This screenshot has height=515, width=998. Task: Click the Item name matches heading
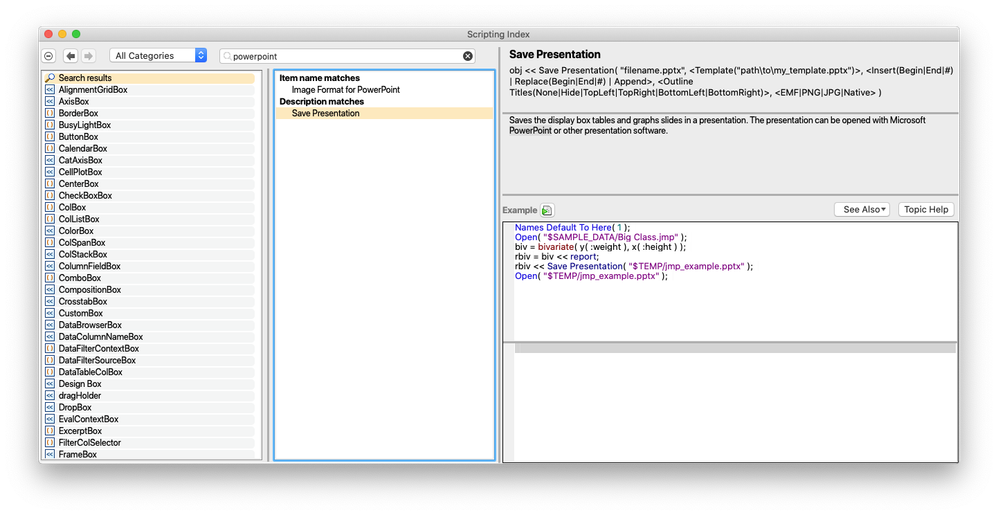[x=320, y=78]
